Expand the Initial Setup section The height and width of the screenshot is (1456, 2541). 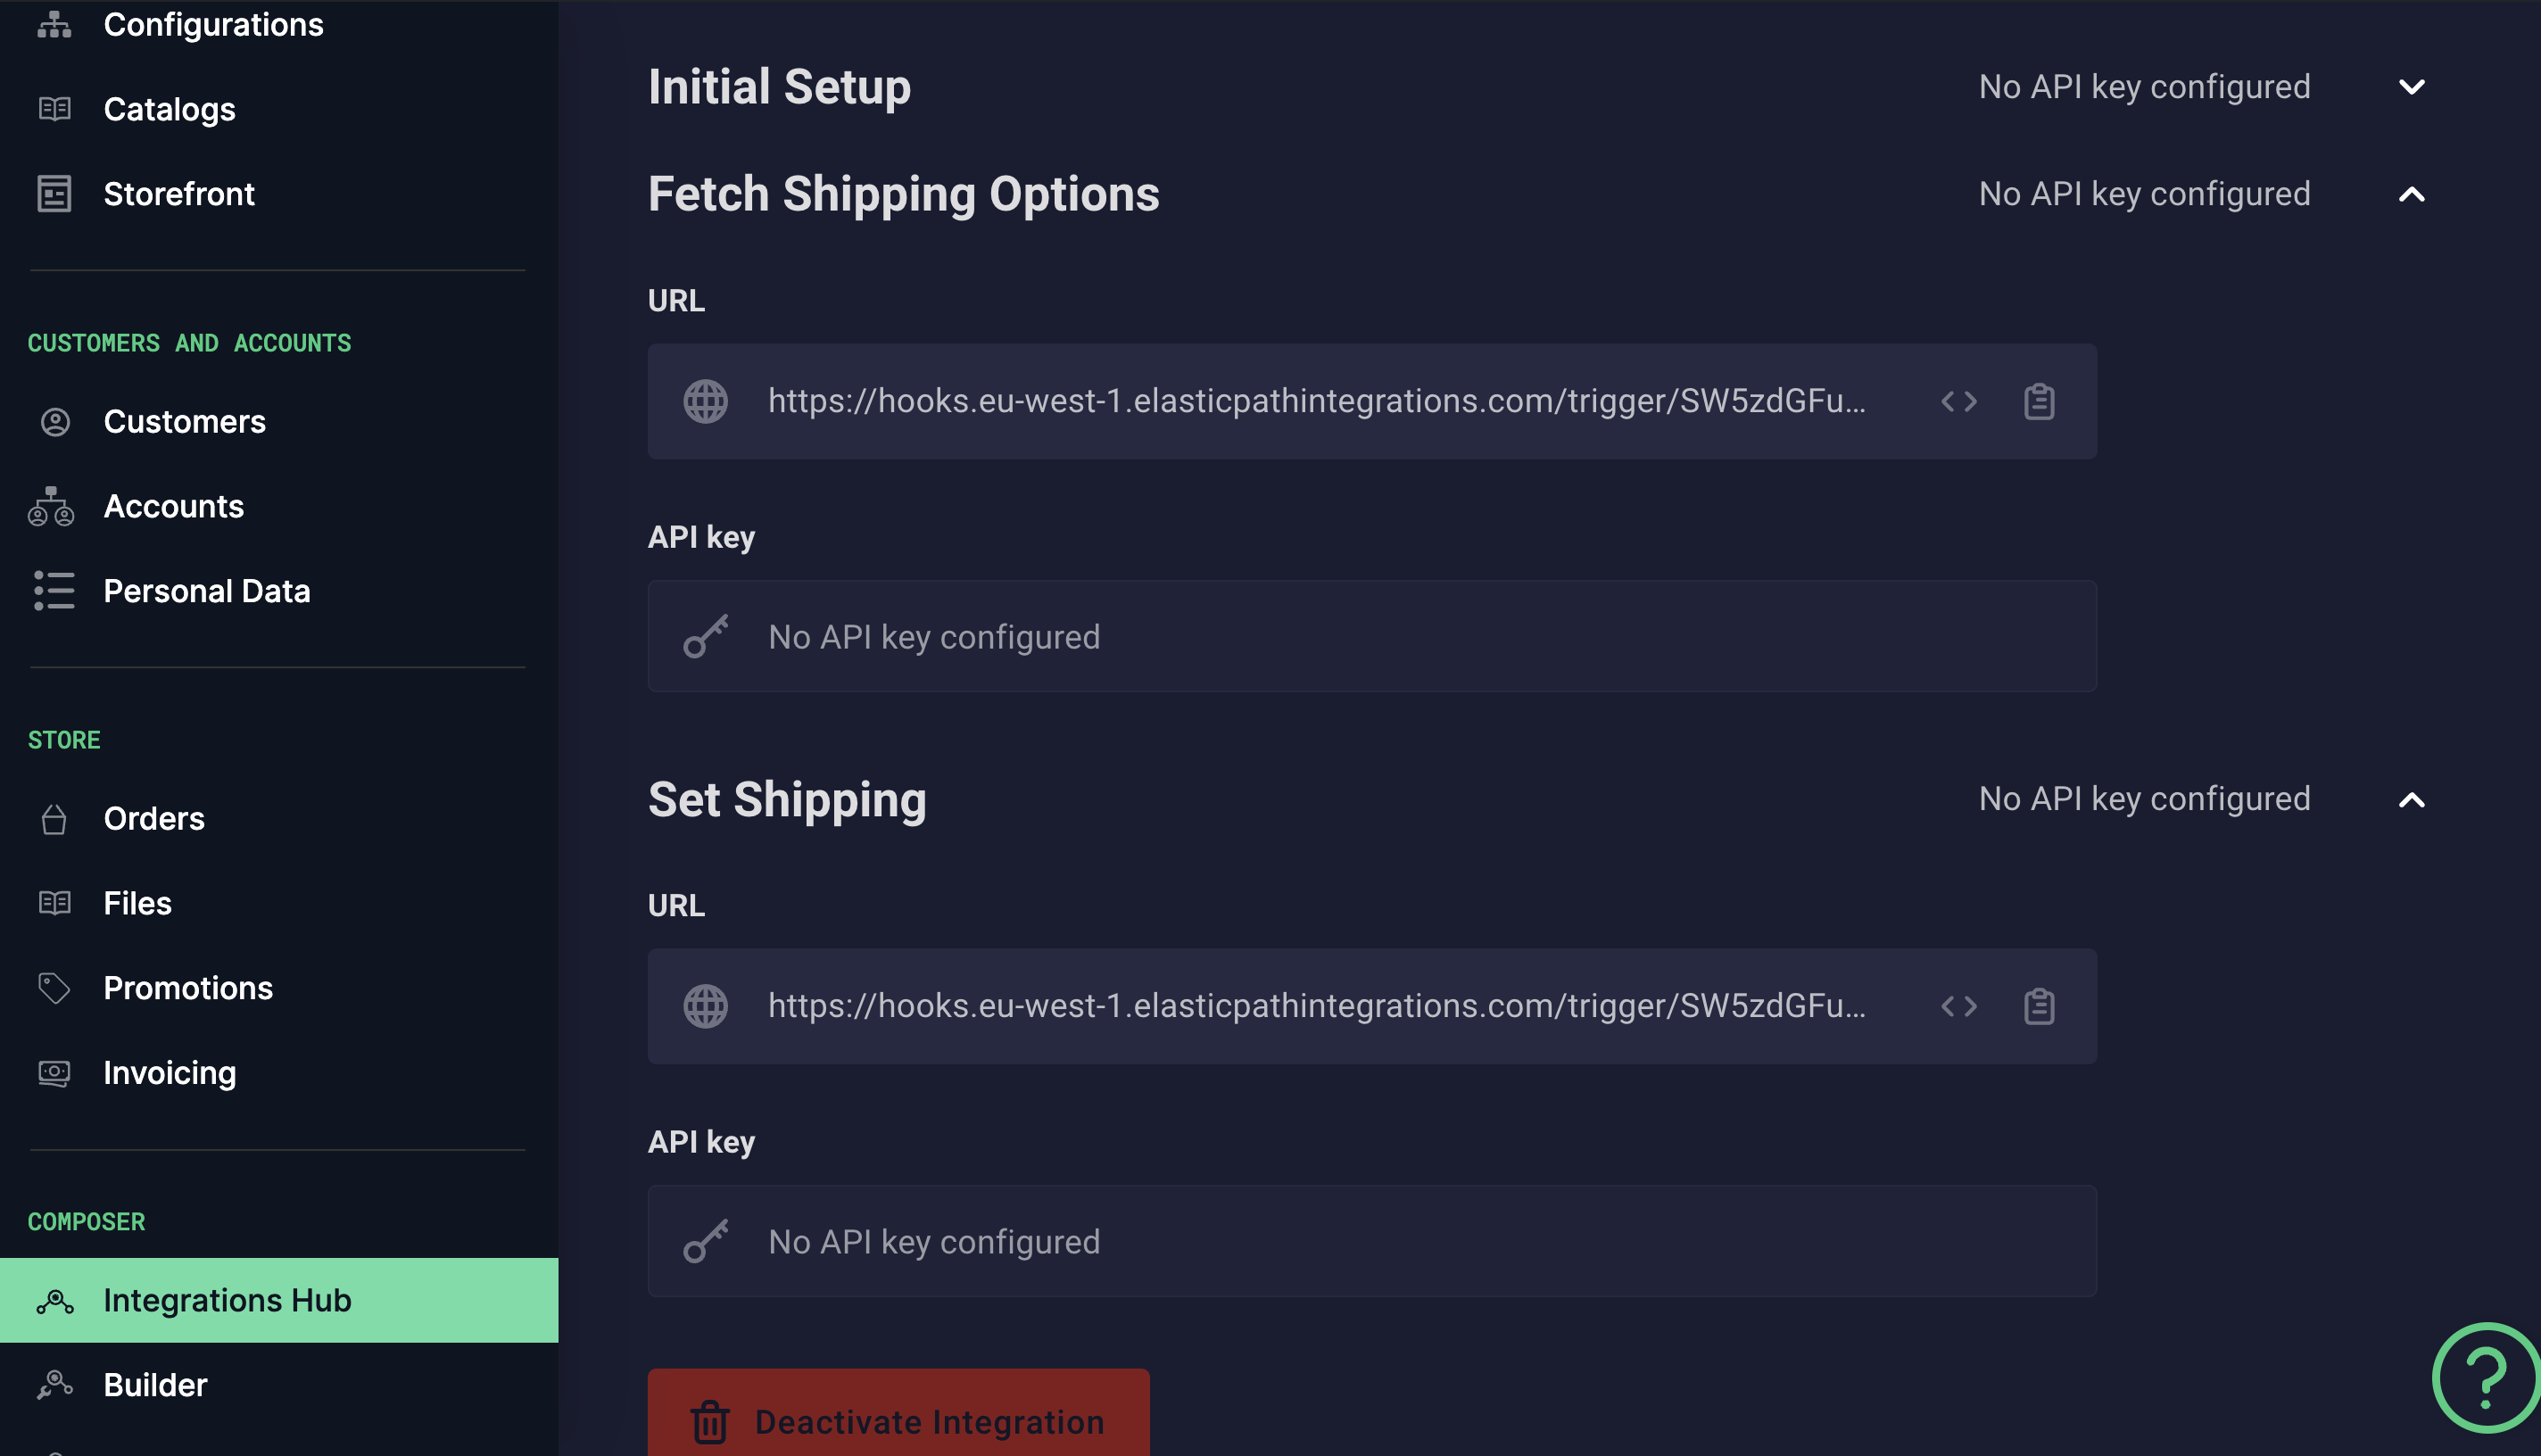pos(2411,87)
